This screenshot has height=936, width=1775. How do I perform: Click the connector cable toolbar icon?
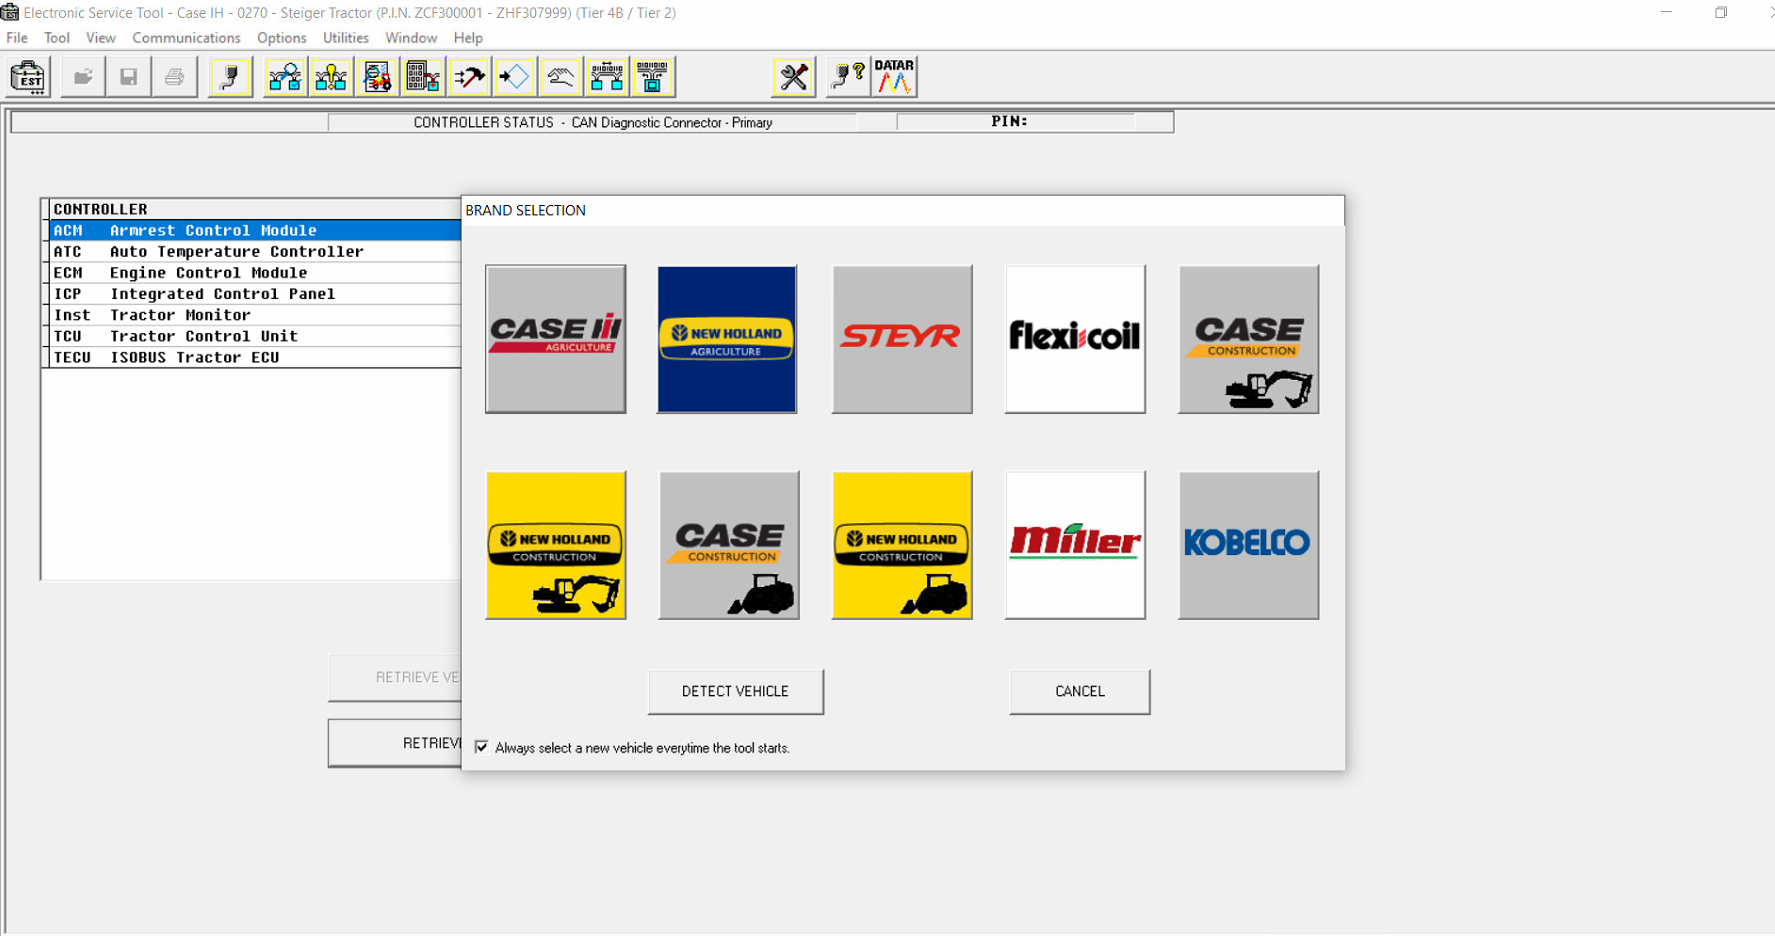pos(230,77)
